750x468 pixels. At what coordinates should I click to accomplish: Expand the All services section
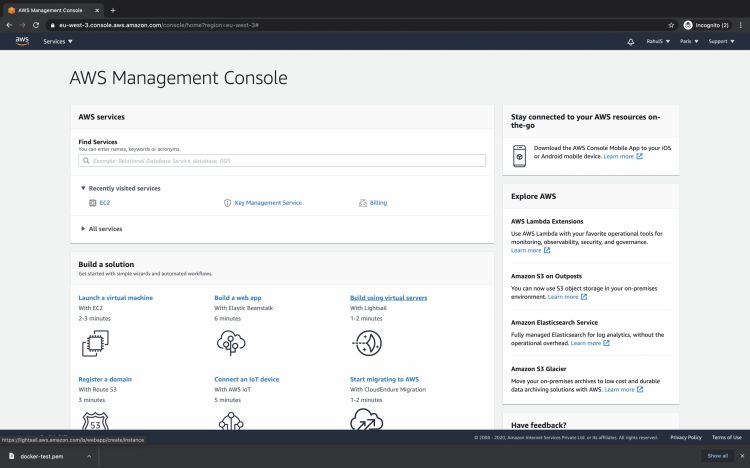105,229
